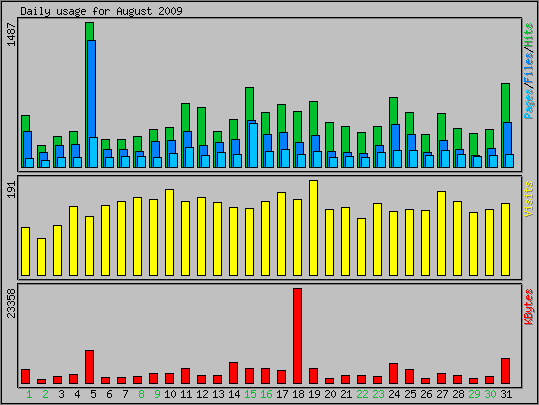Viewport: 539px width, 405px height.
Task: Click the red KBytes bar for day 31
Action: [505, 371]
